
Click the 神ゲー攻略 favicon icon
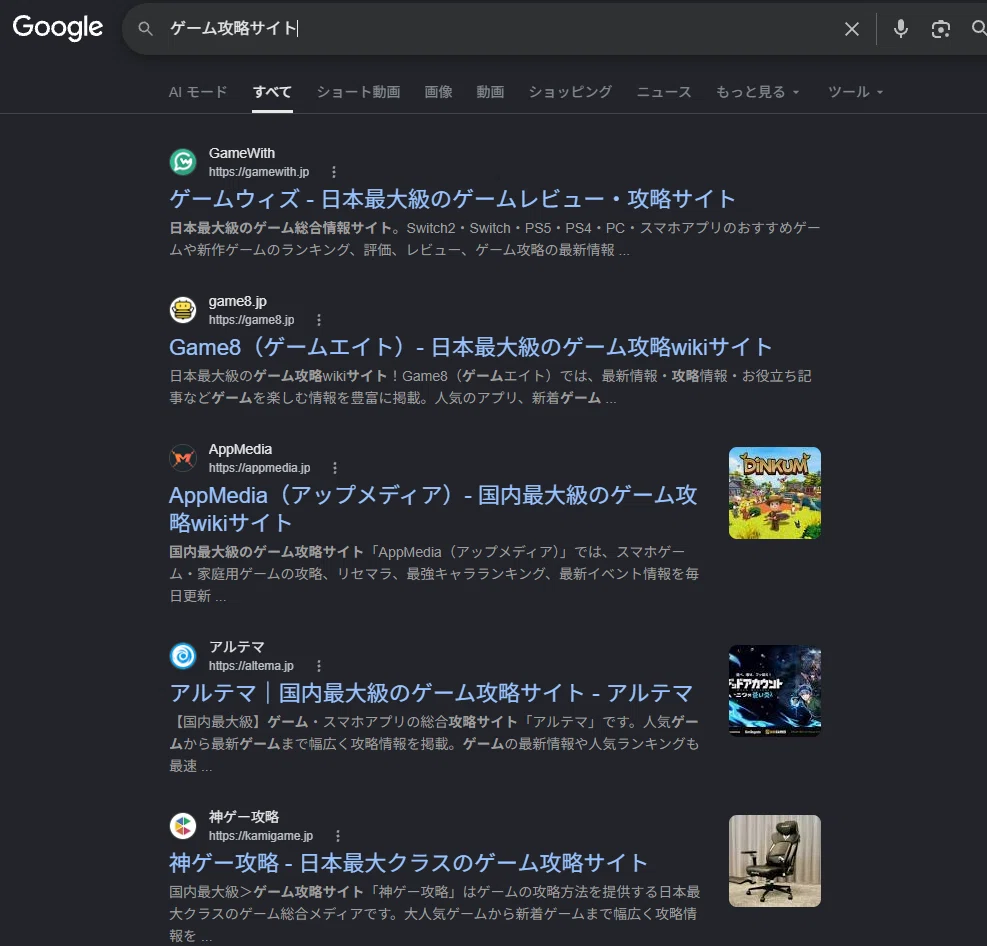click(183, 826)
